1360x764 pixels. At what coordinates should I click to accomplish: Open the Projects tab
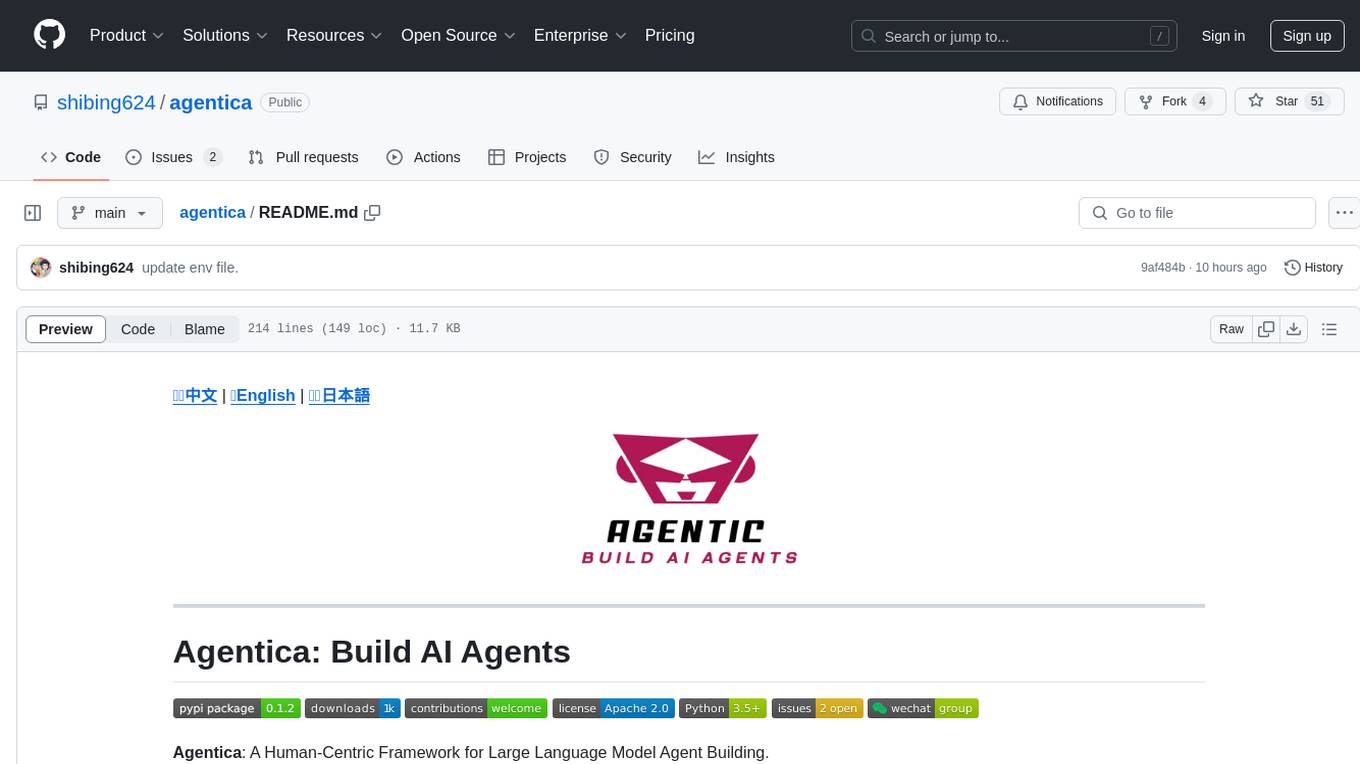527,157
